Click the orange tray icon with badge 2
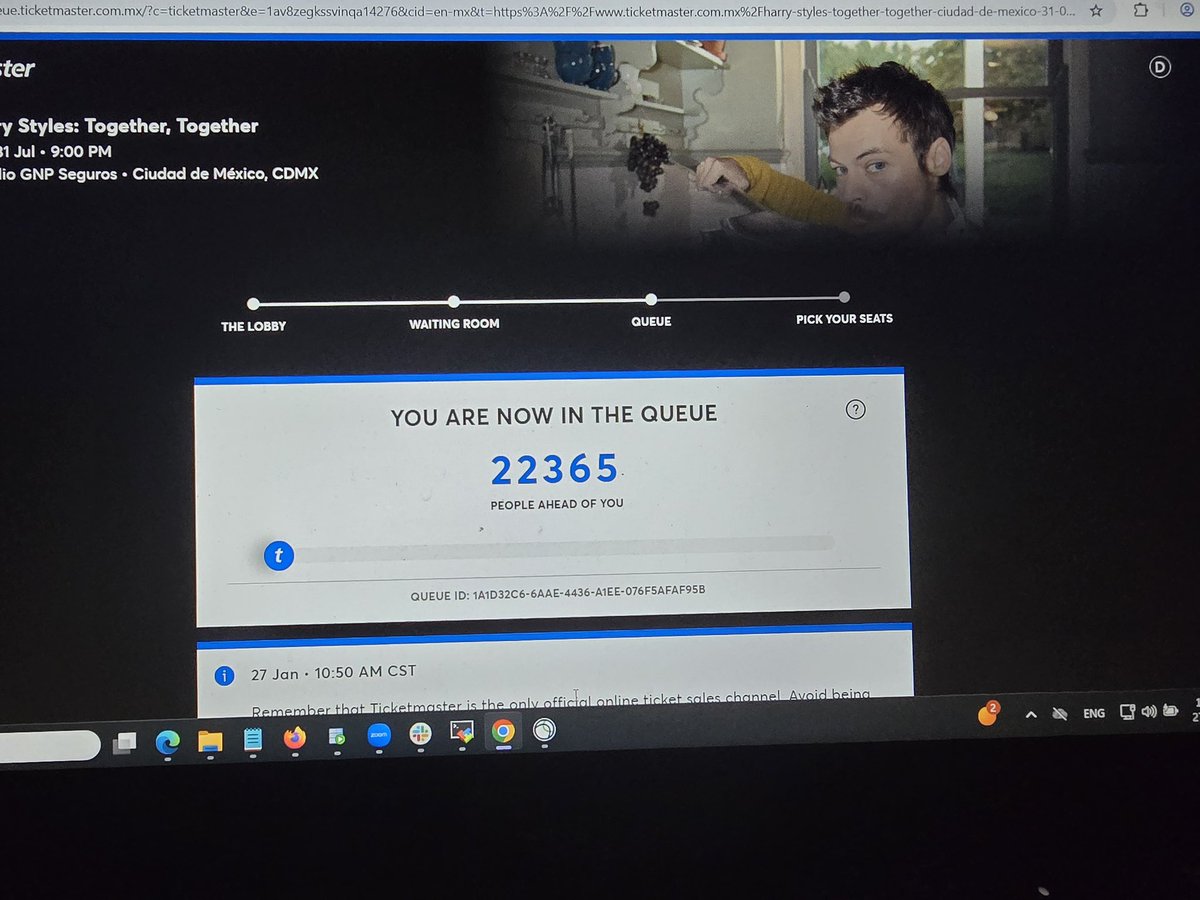 (x=987, y=715)
